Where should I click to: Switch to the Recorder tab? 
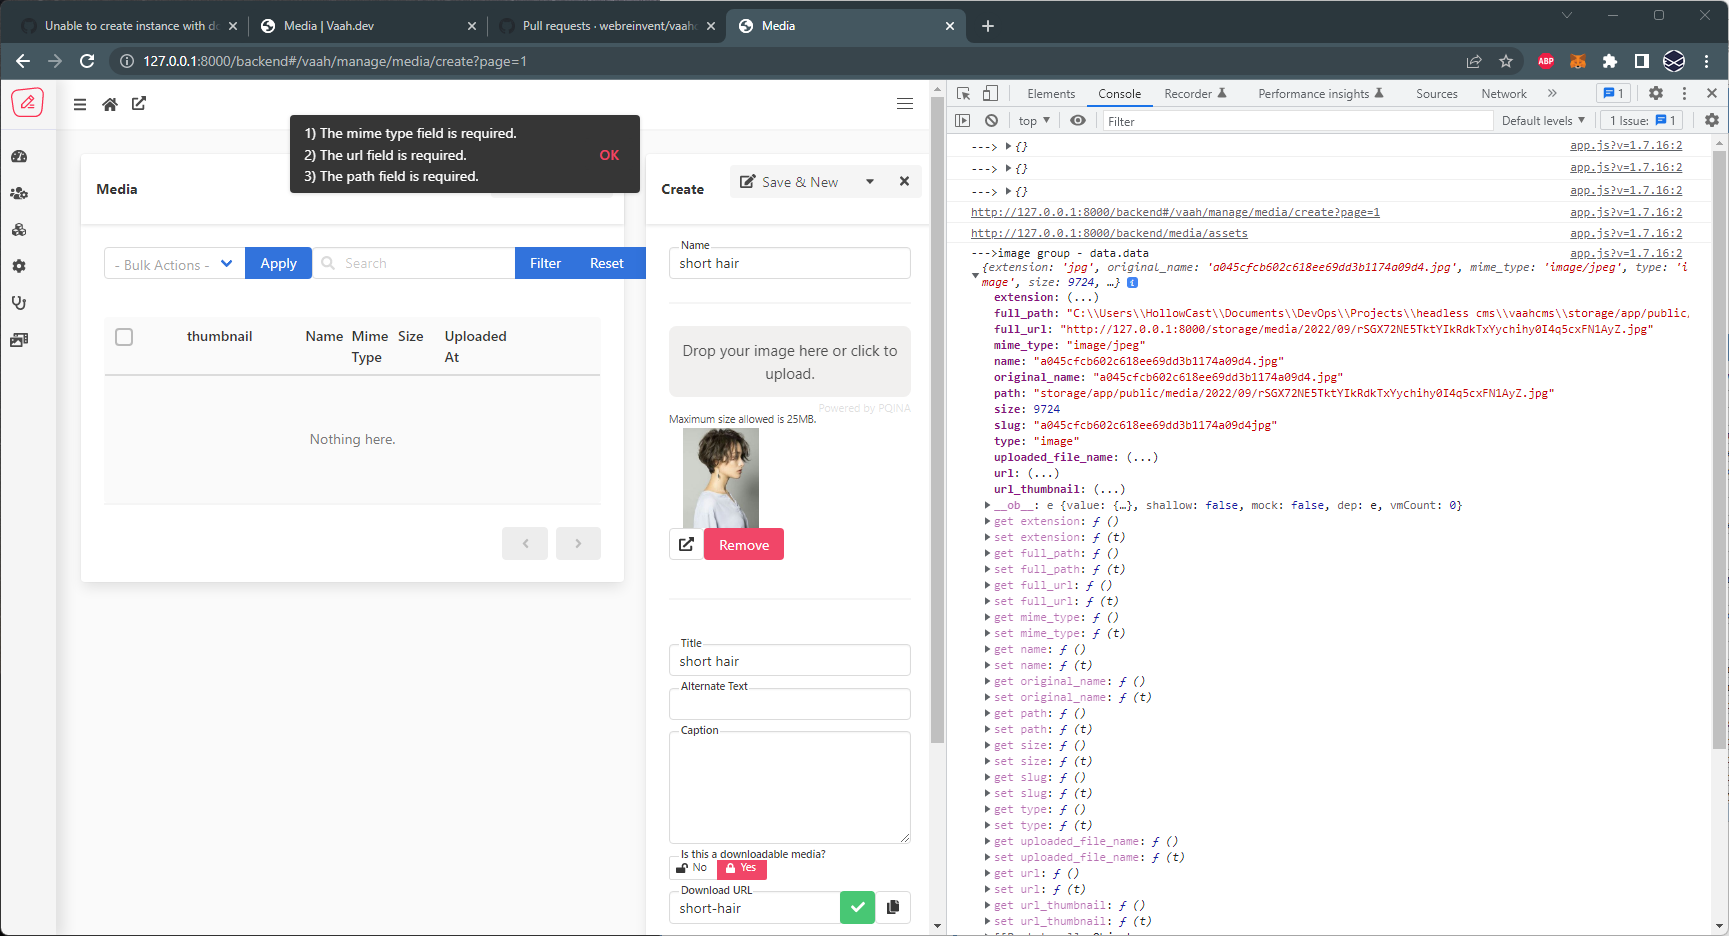click(x=1195, y=93)
